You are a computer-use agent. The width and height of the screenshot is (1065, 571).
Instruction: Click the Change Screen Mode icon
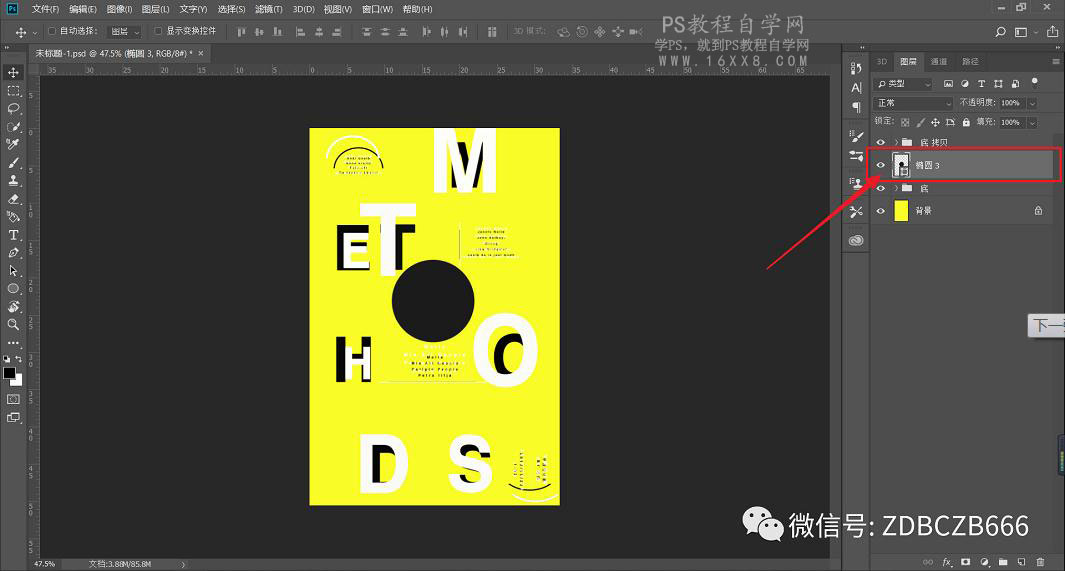[13, 418]
